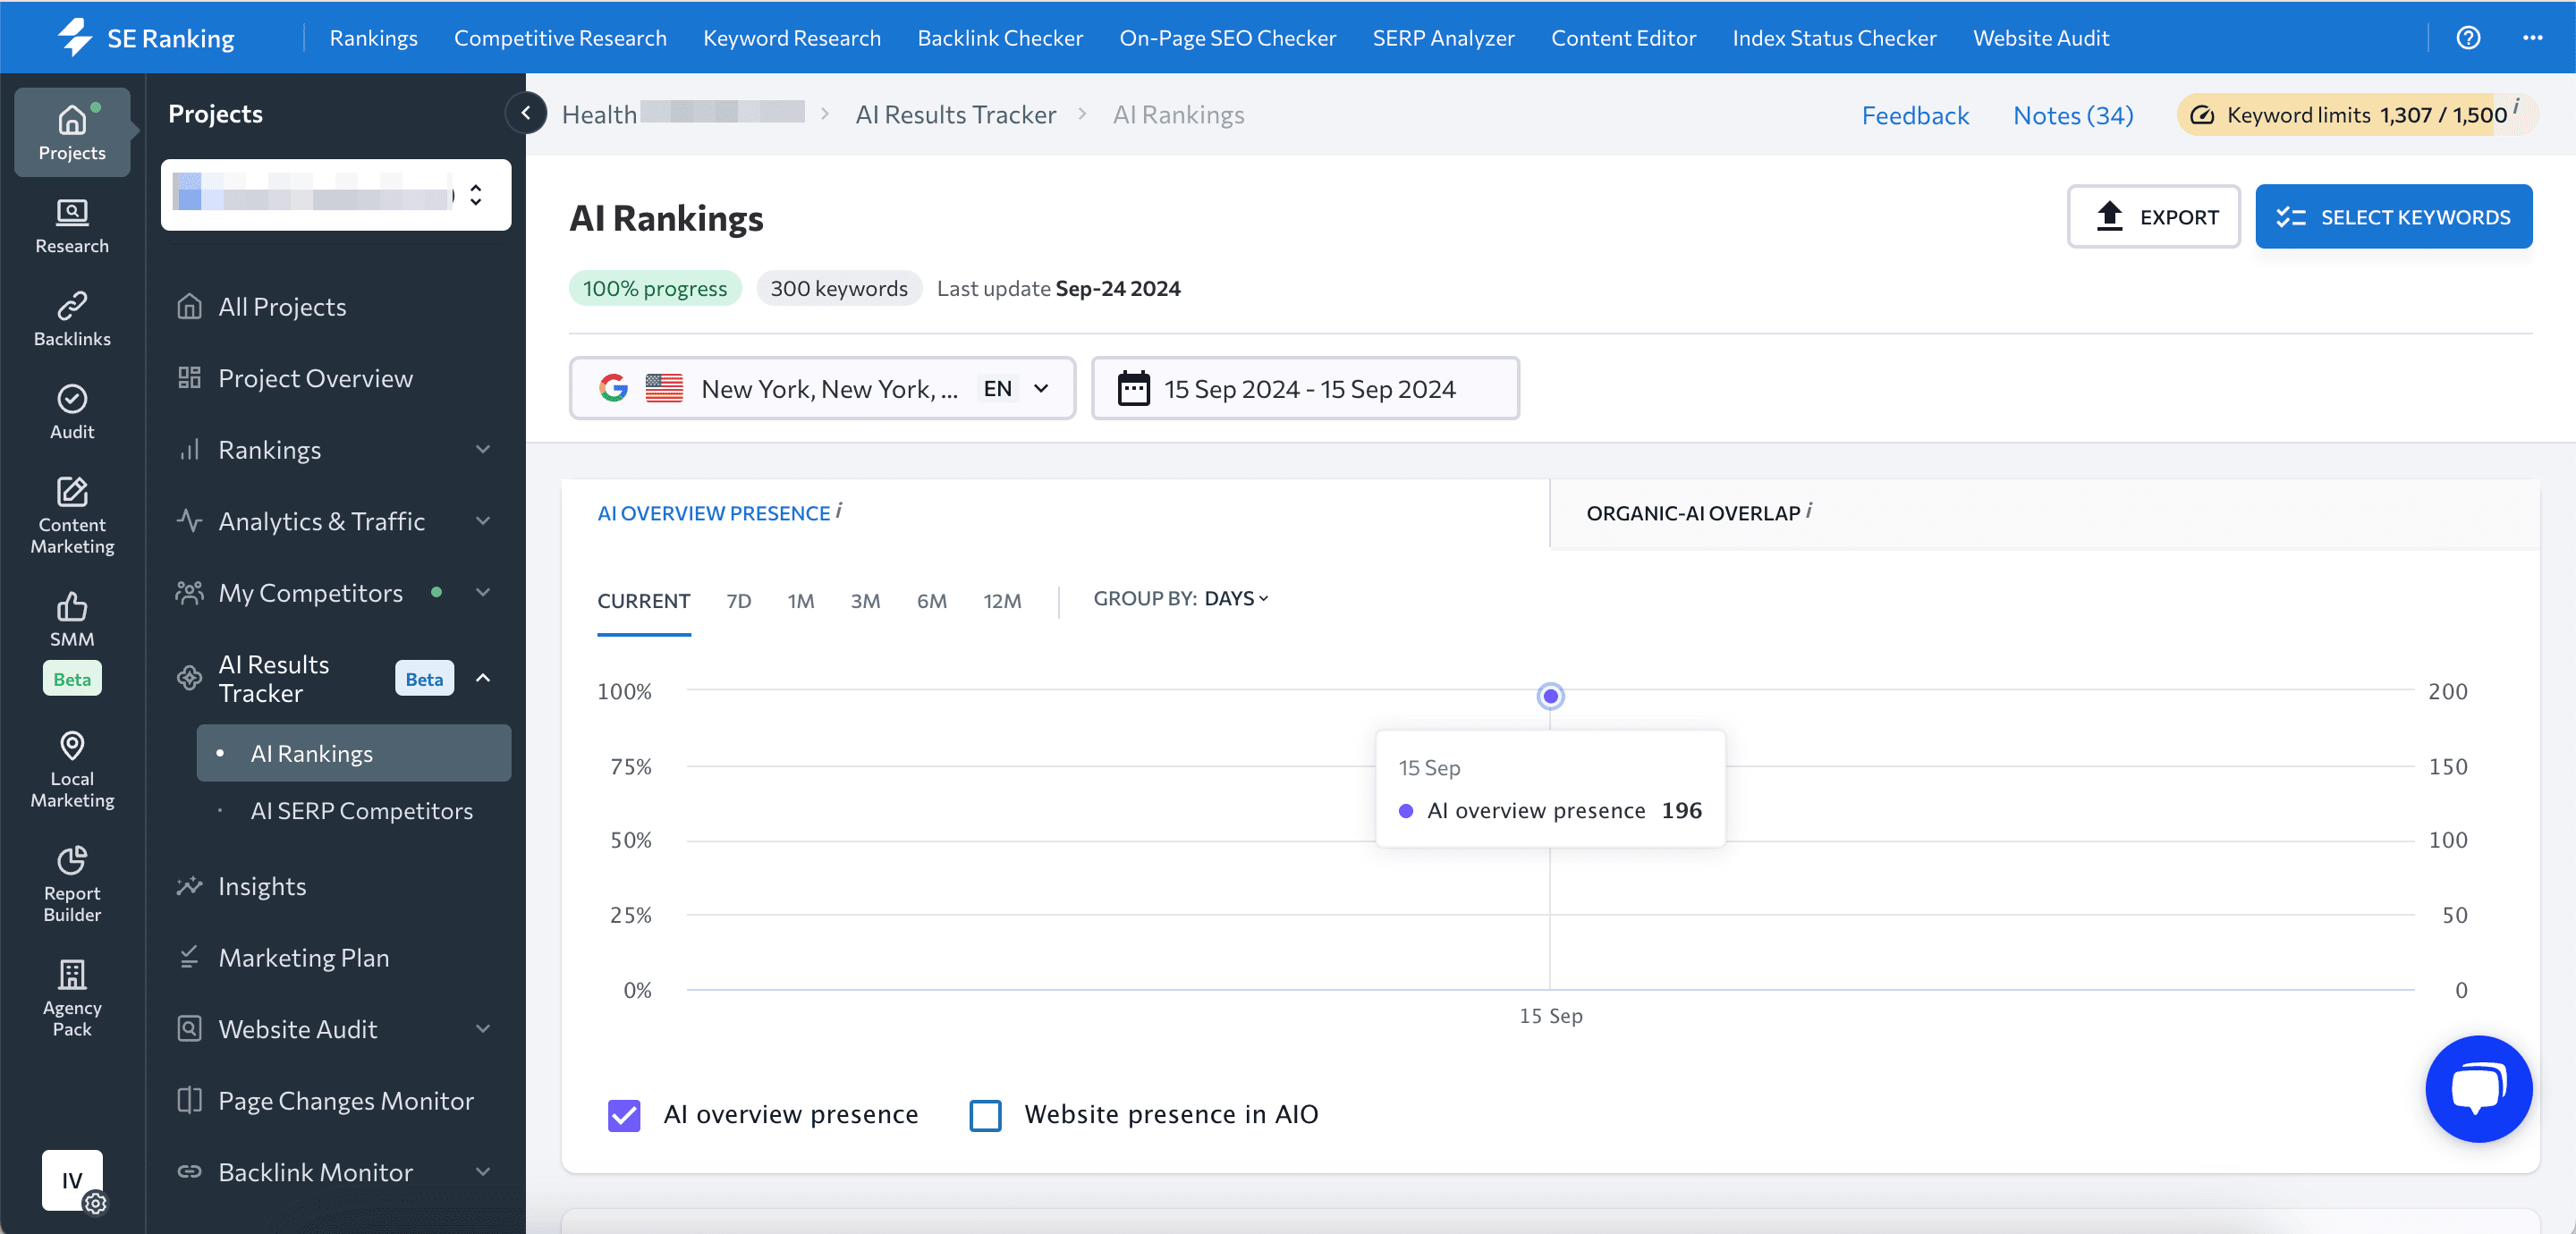
Task: Click info icon next to keyword limits
Action: [x=2516, y=106]
